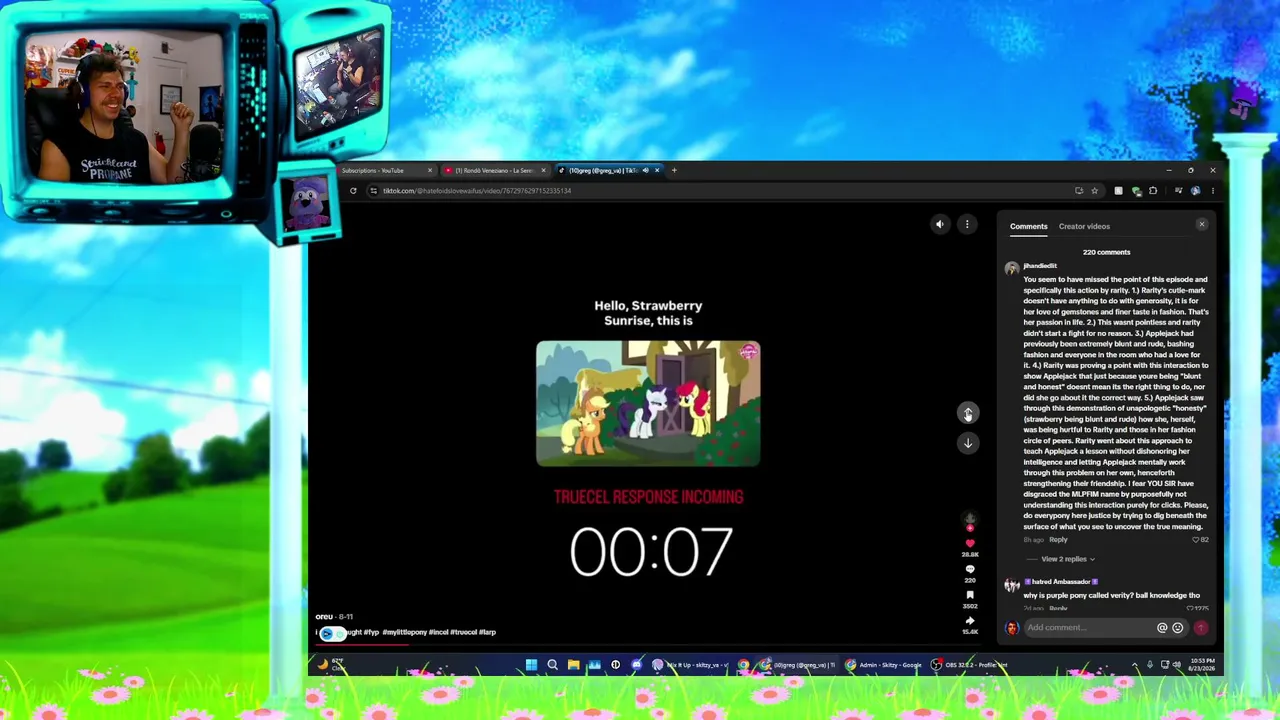Switch to the Creator videos tab

pyautogui.click(x=1084, y=226)
